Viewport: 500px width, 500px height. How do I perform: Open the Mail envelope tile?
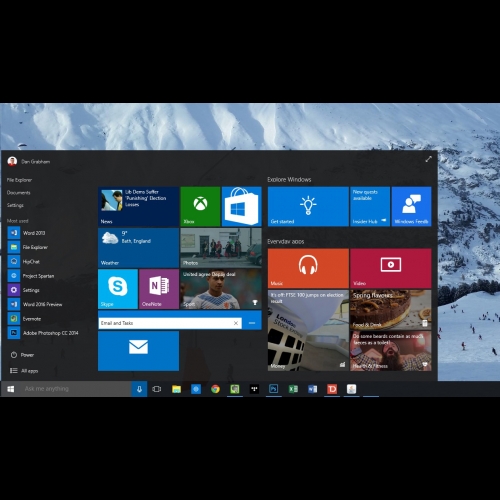(x=138, y=351)
